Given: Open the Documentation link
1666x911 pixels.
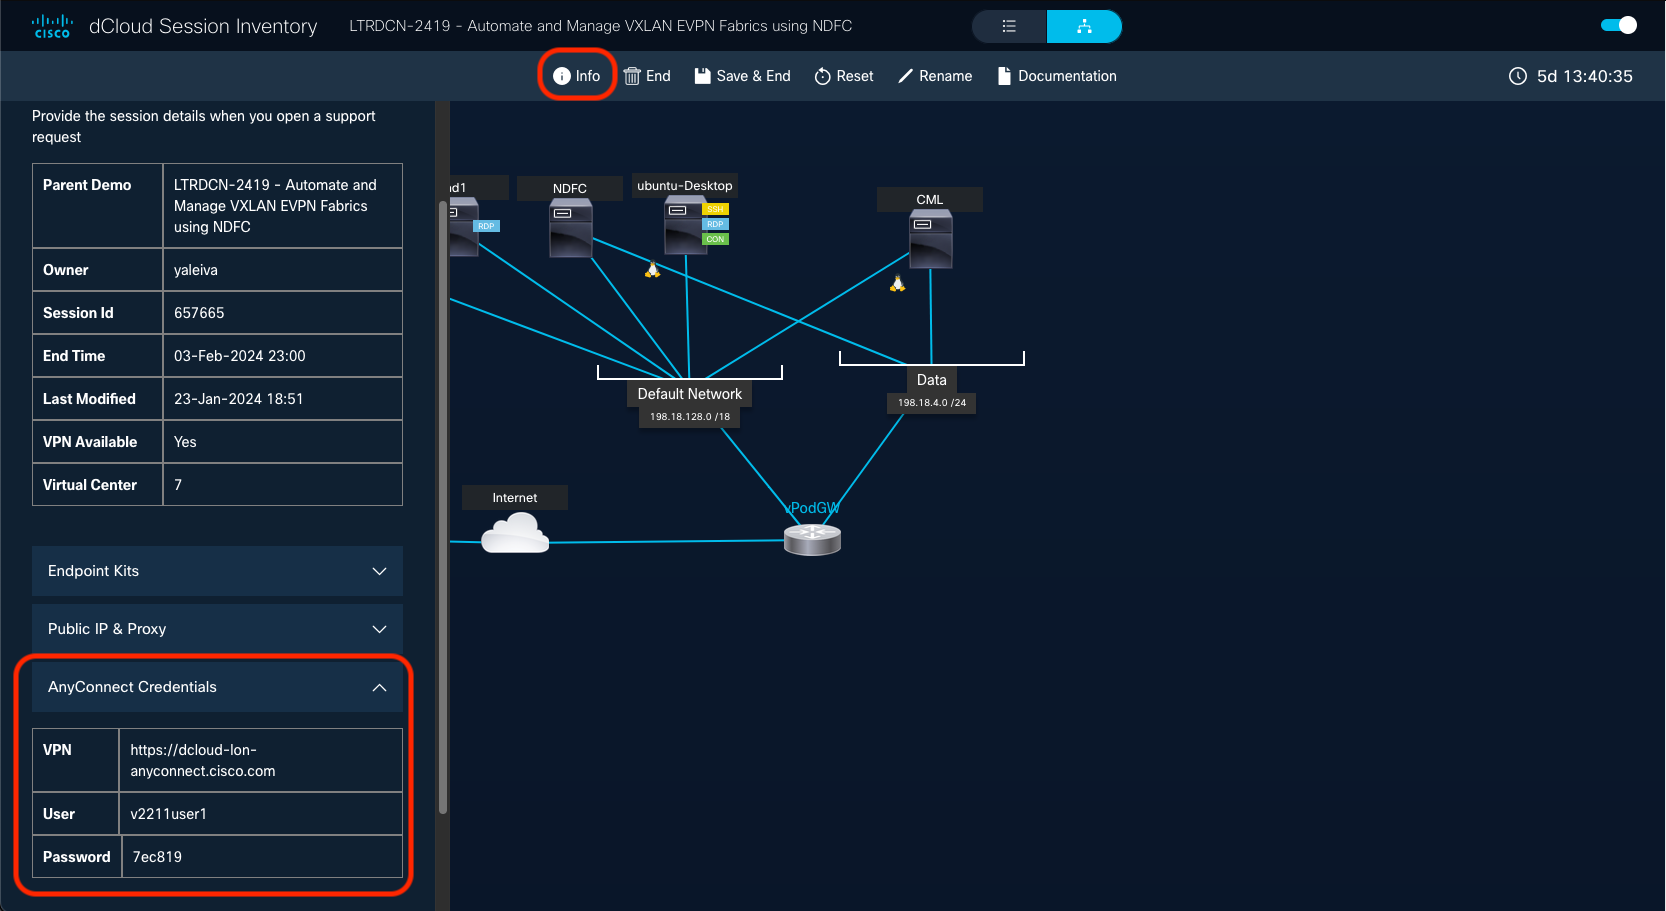Looking at the screenshot, I should 1057,76.
